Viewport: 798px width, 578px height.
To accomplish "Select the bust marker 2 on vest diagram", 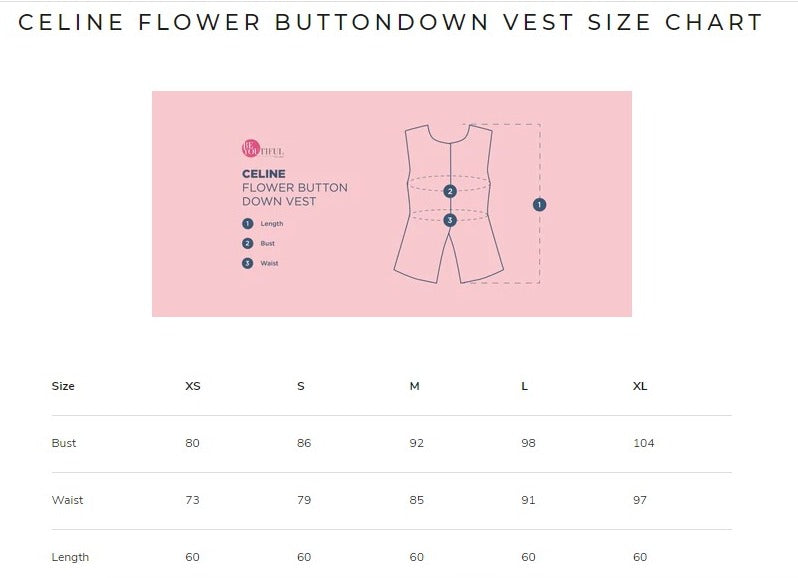I will pyautogui.click(x=450, y=190).
